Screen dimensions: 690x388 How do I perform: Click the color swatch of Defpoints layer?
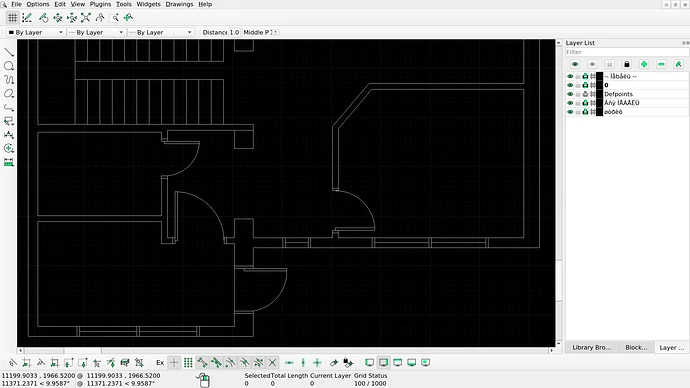[x=599, y=94]
